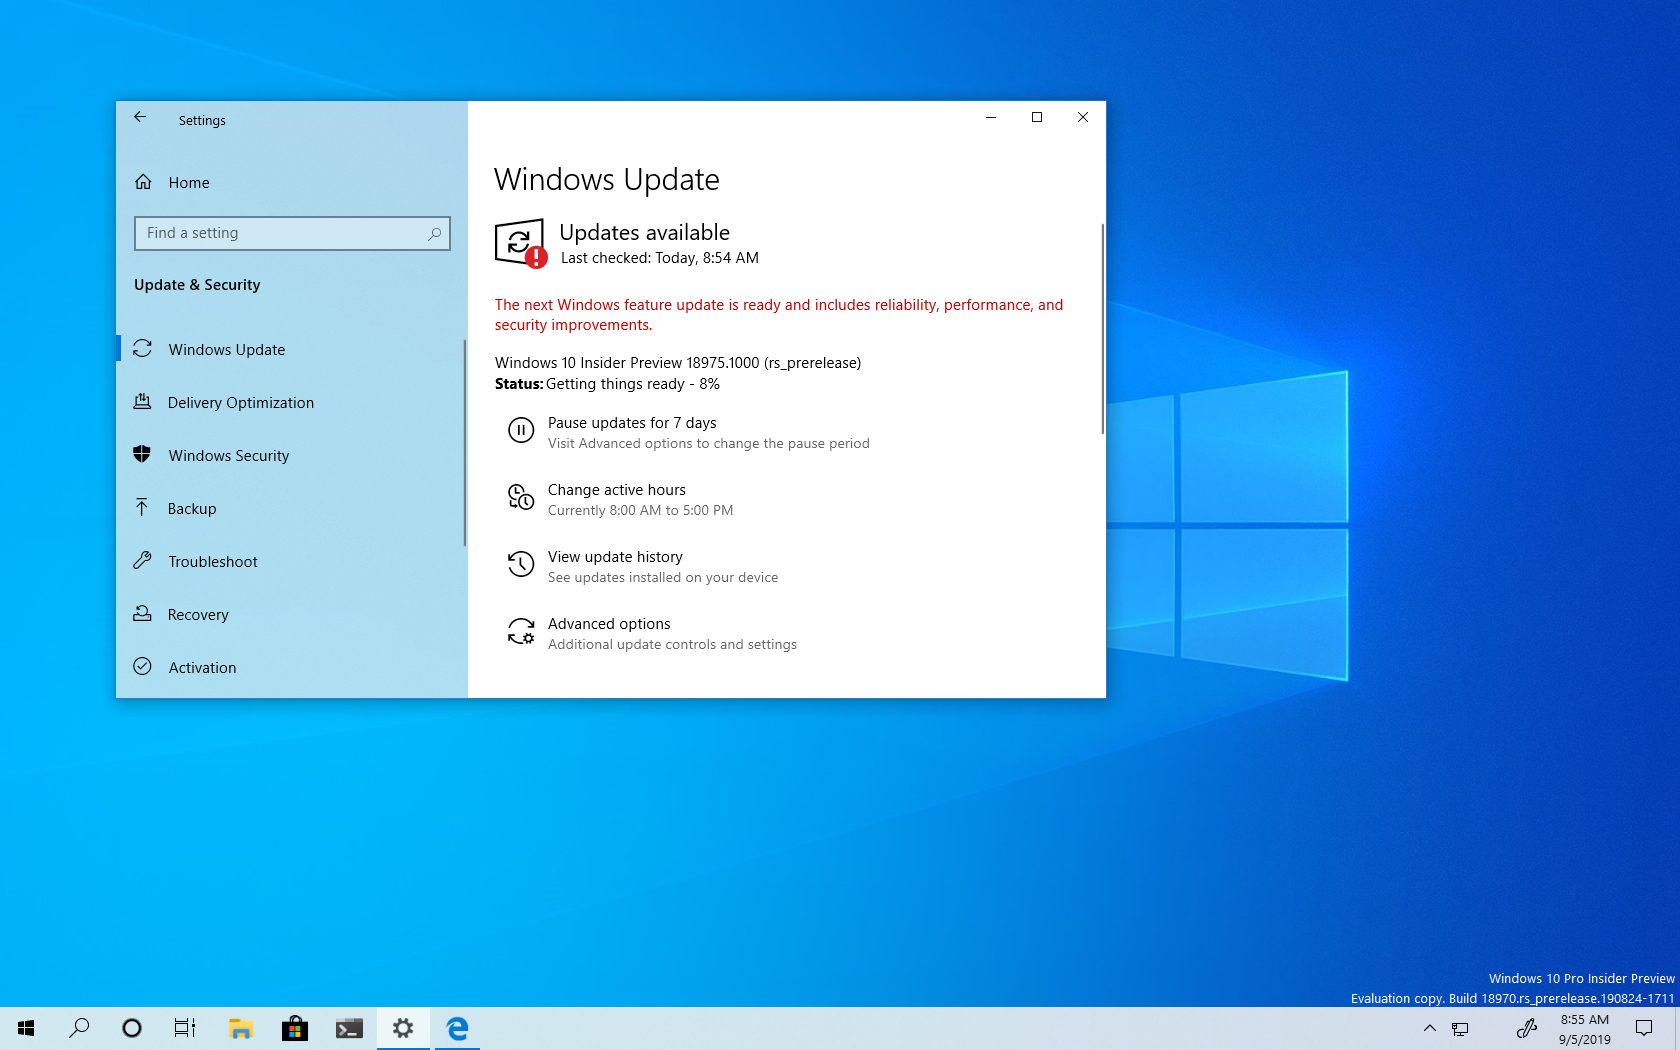Click the Find a setting search box

(292, 233)
